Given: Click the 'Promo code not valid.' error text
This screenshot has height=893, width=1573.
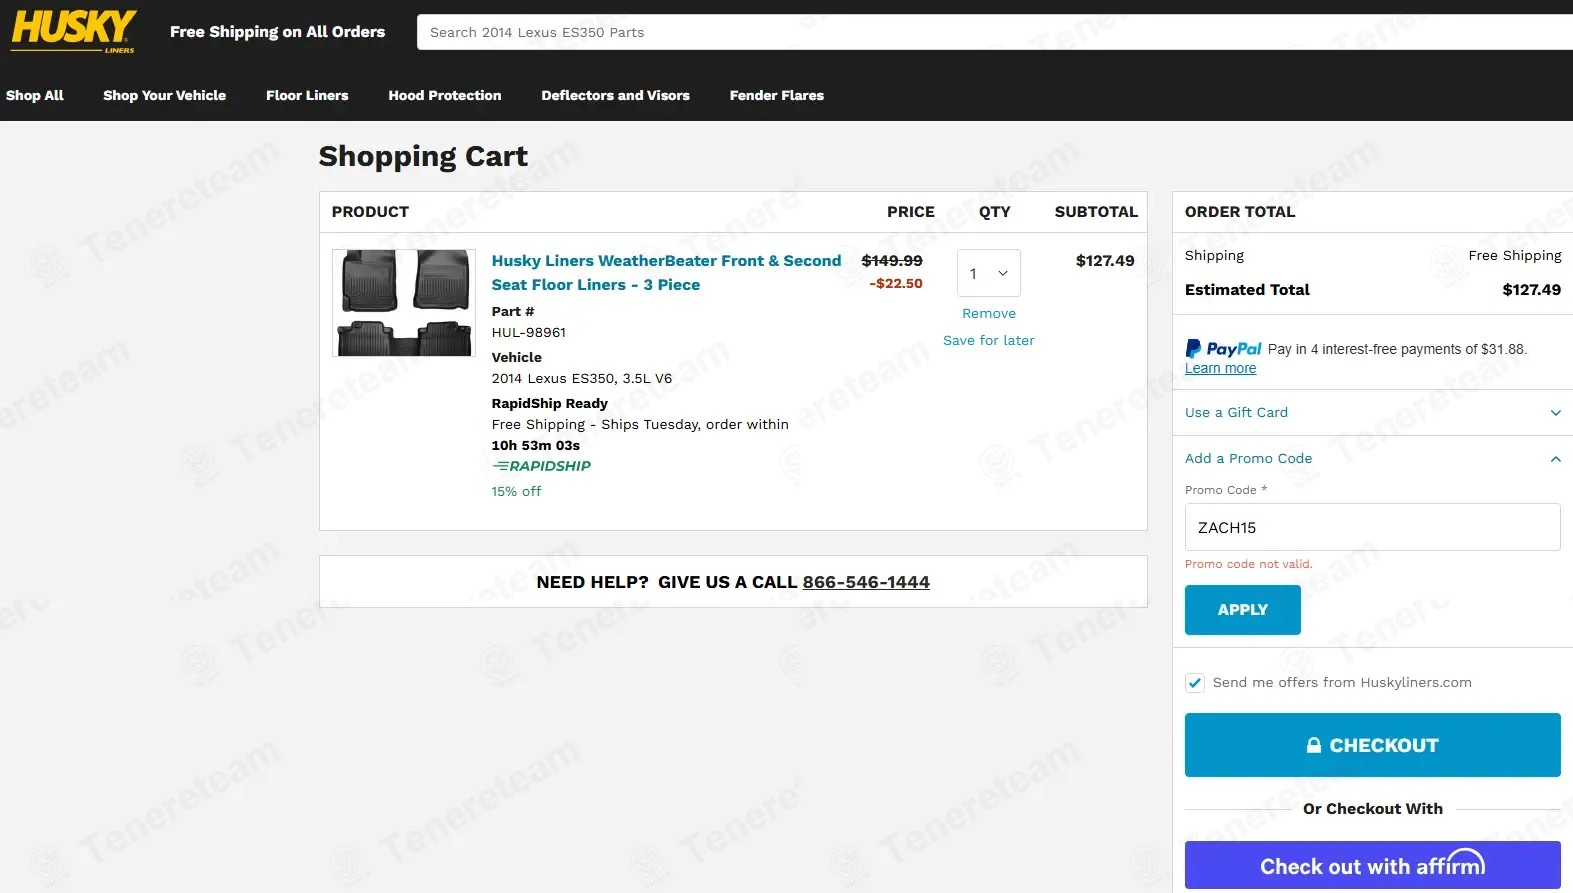Looking at the screenshot, I should click(1249, 564).
